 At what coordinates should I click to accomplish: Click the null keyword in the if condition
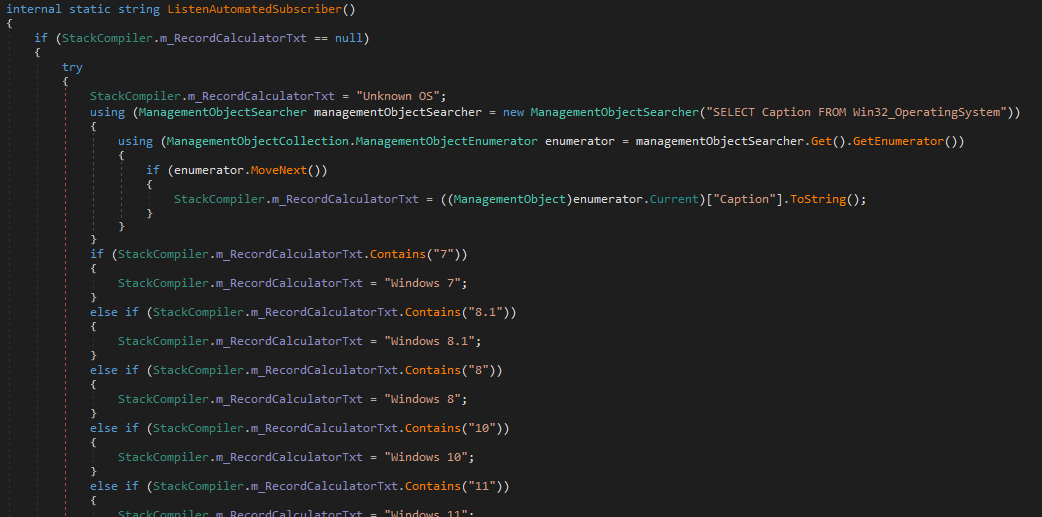pos(348,38)
